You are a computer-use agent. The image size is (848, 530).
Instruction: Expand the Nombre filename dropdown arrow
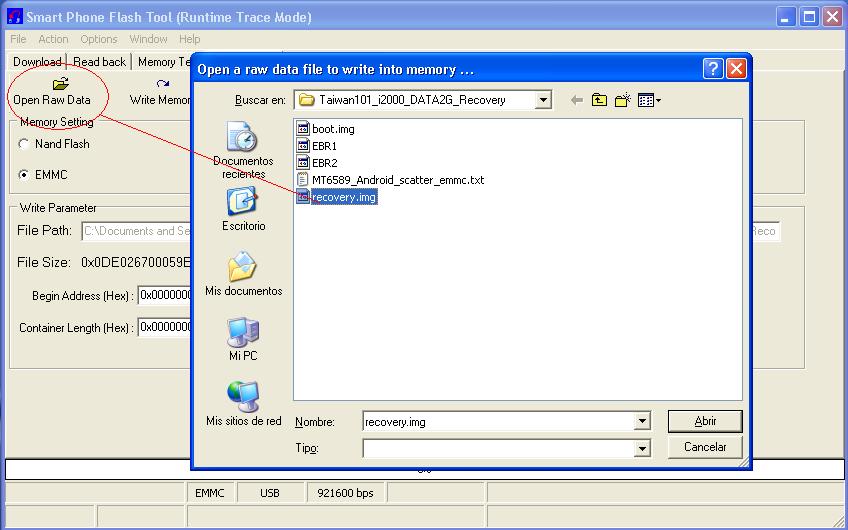tap(641, 421)
